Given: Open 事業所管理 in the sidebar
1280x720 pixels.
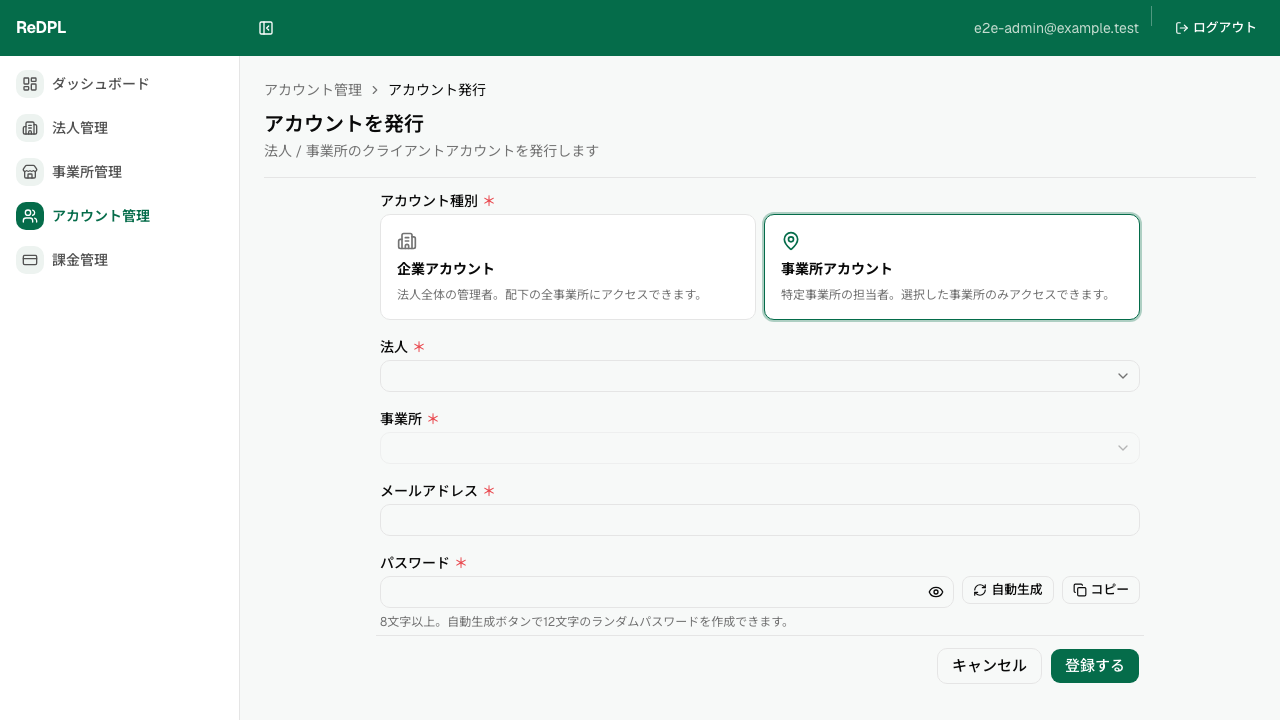Looking at the screenshot, I should click(x=87, y=172).
